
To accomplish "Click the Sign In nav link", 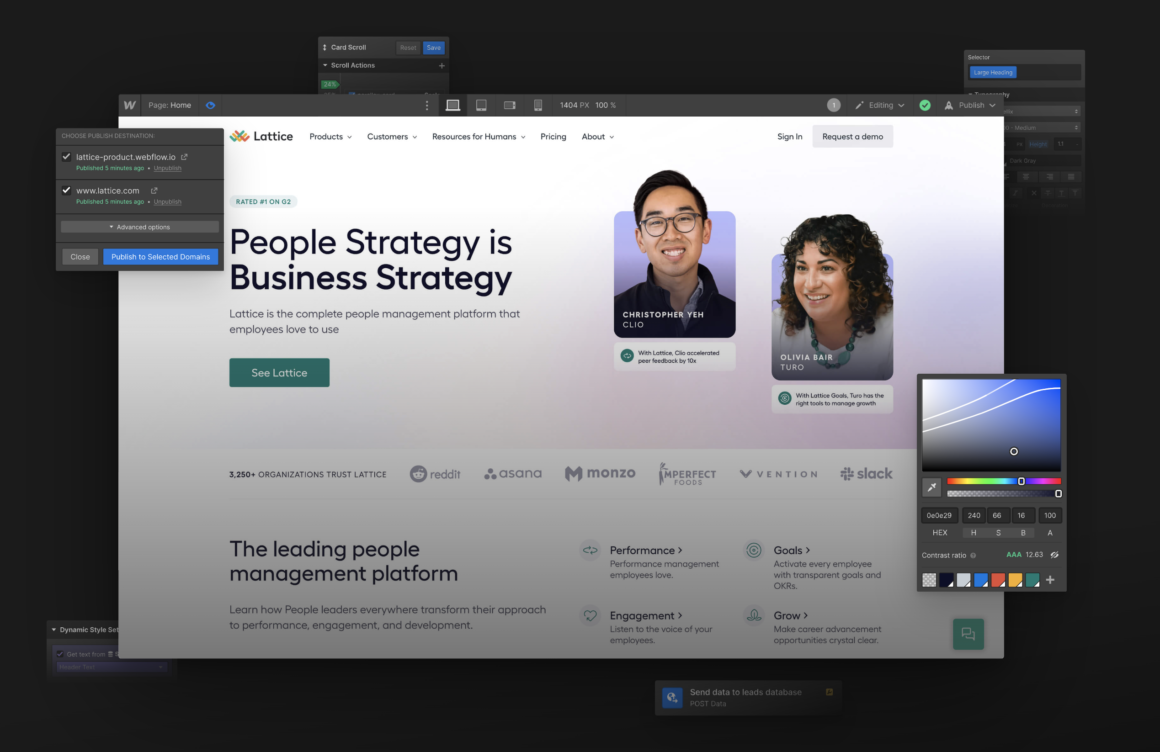I will click(x=789, y=137).
